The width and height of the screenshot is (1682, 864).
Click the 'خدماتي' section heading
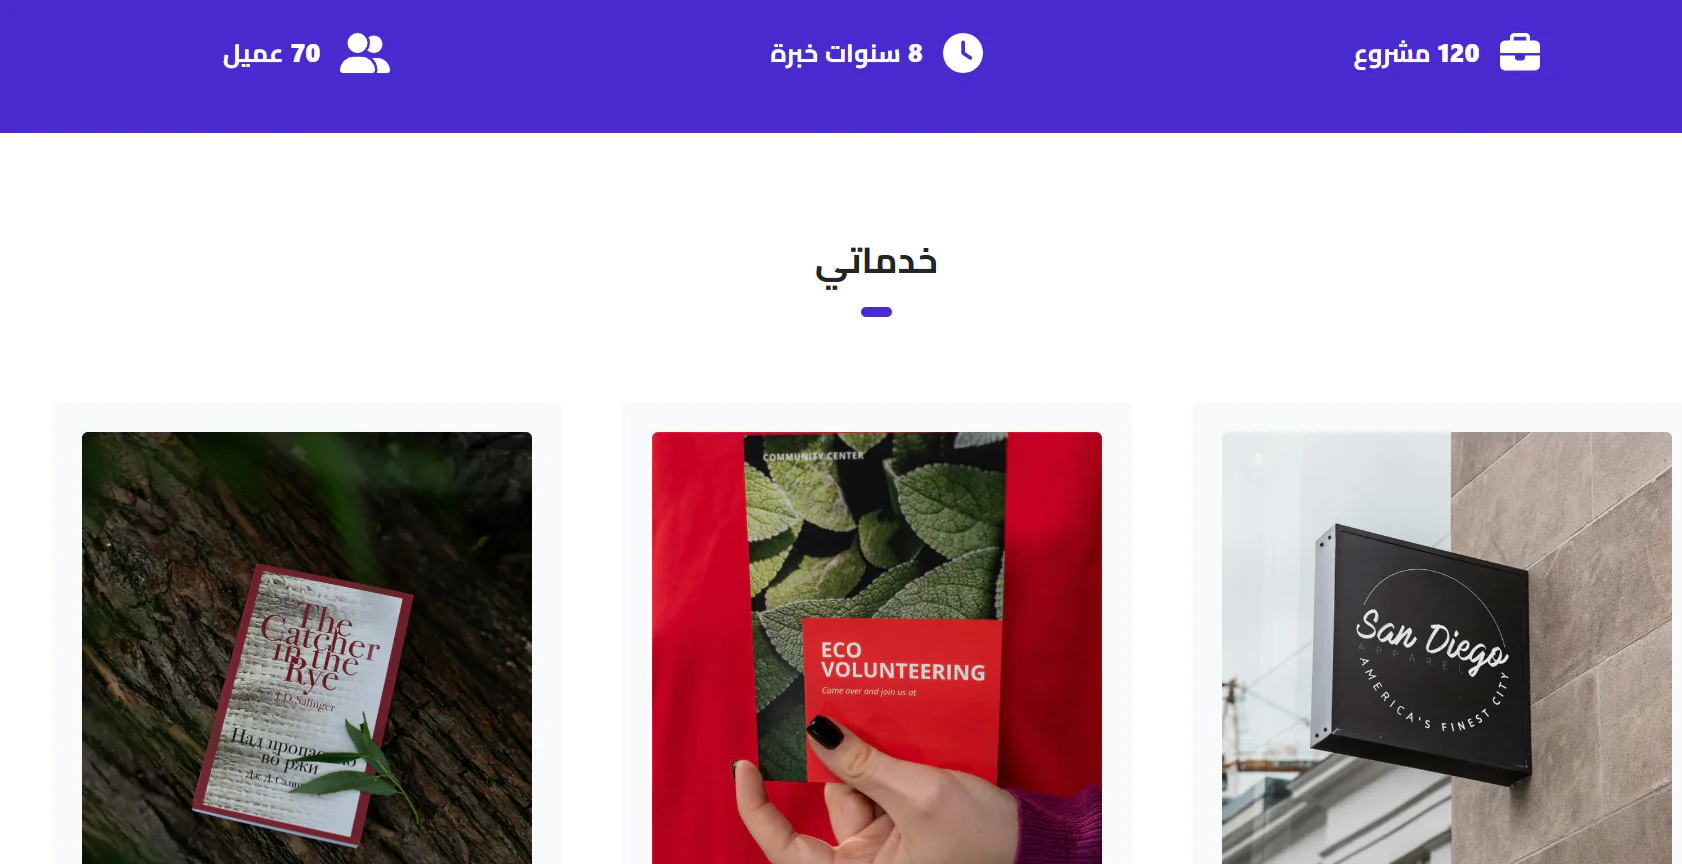click(876, 264)
